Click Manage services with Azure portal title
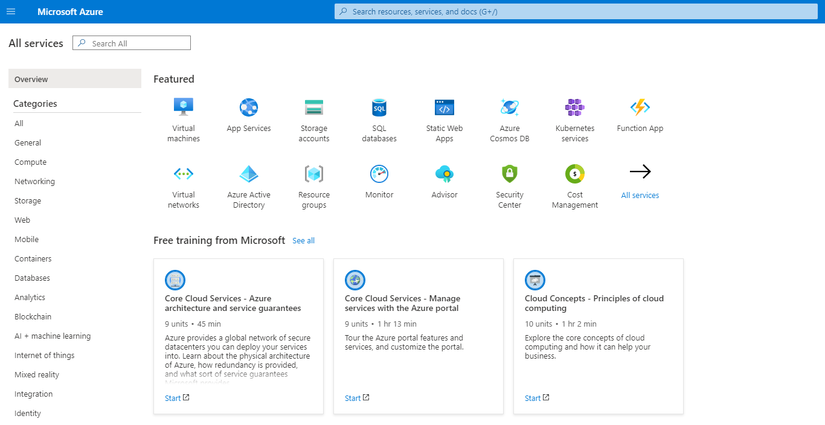 (x=403, y=303)
